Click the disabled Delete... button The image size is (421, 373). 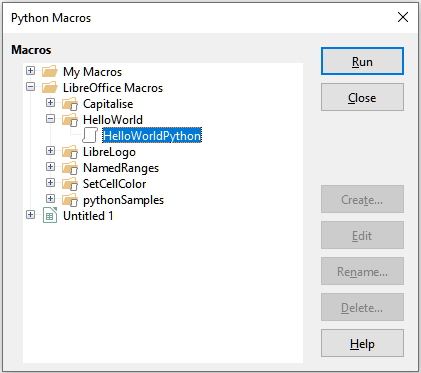(362, 307)
